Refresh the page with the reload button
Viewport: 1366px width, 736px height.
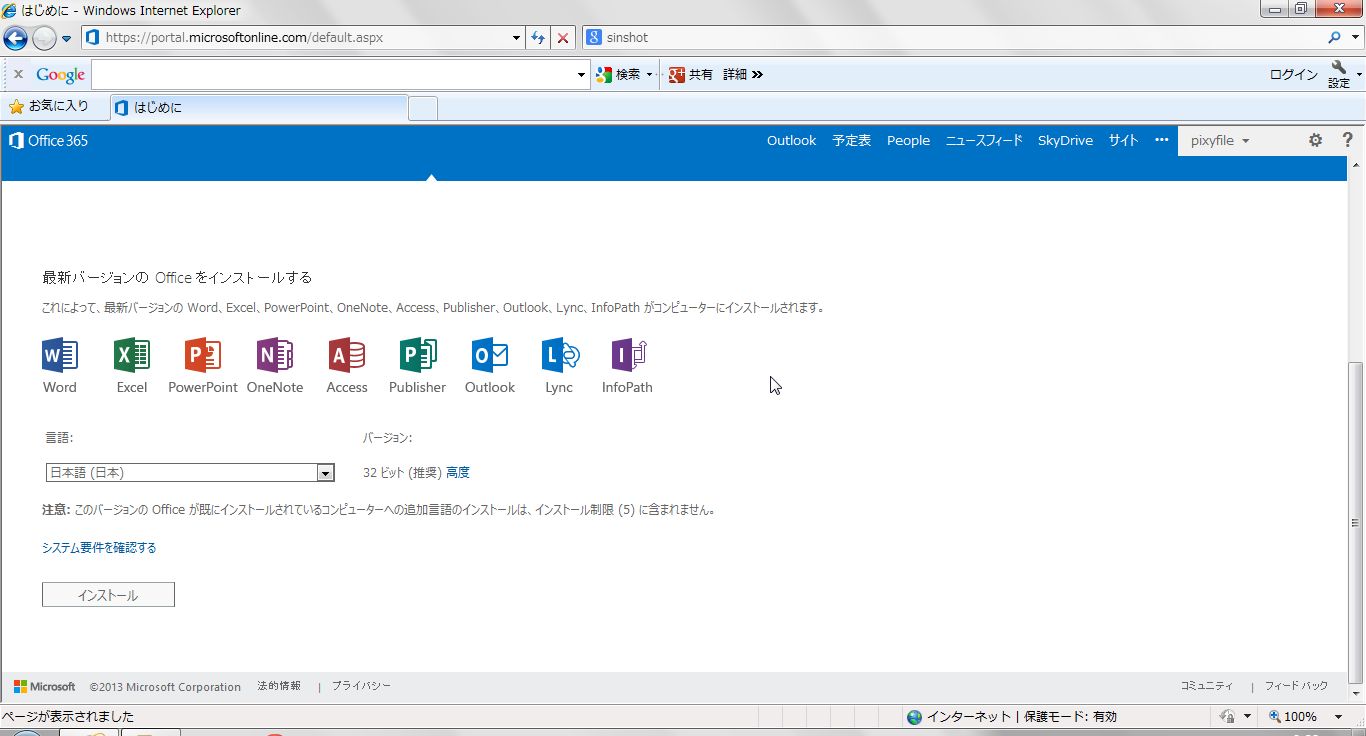(538, 38)
